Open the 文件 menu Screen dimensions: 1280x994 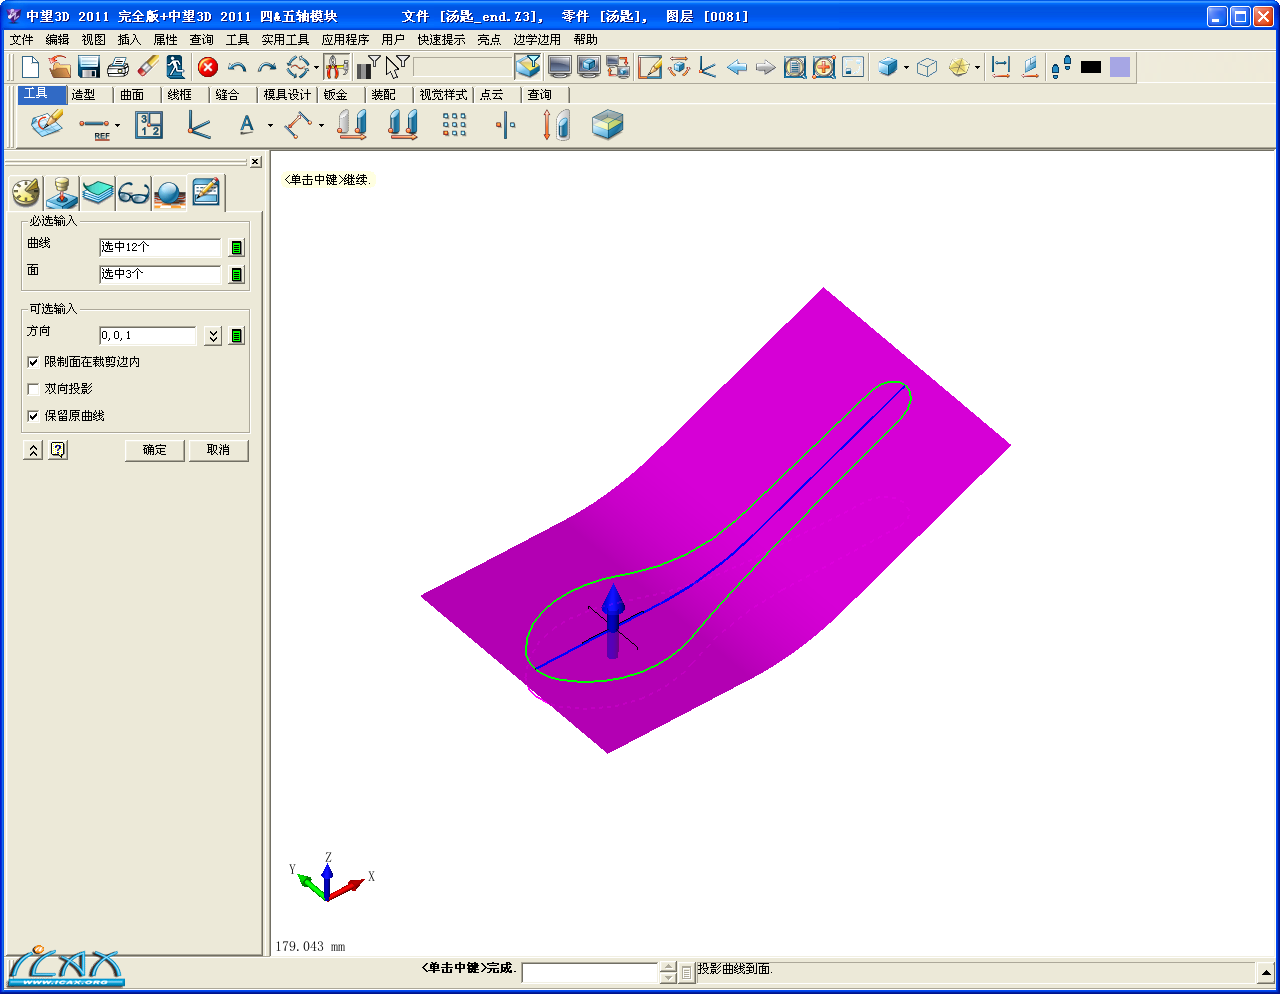pos(21,40)
